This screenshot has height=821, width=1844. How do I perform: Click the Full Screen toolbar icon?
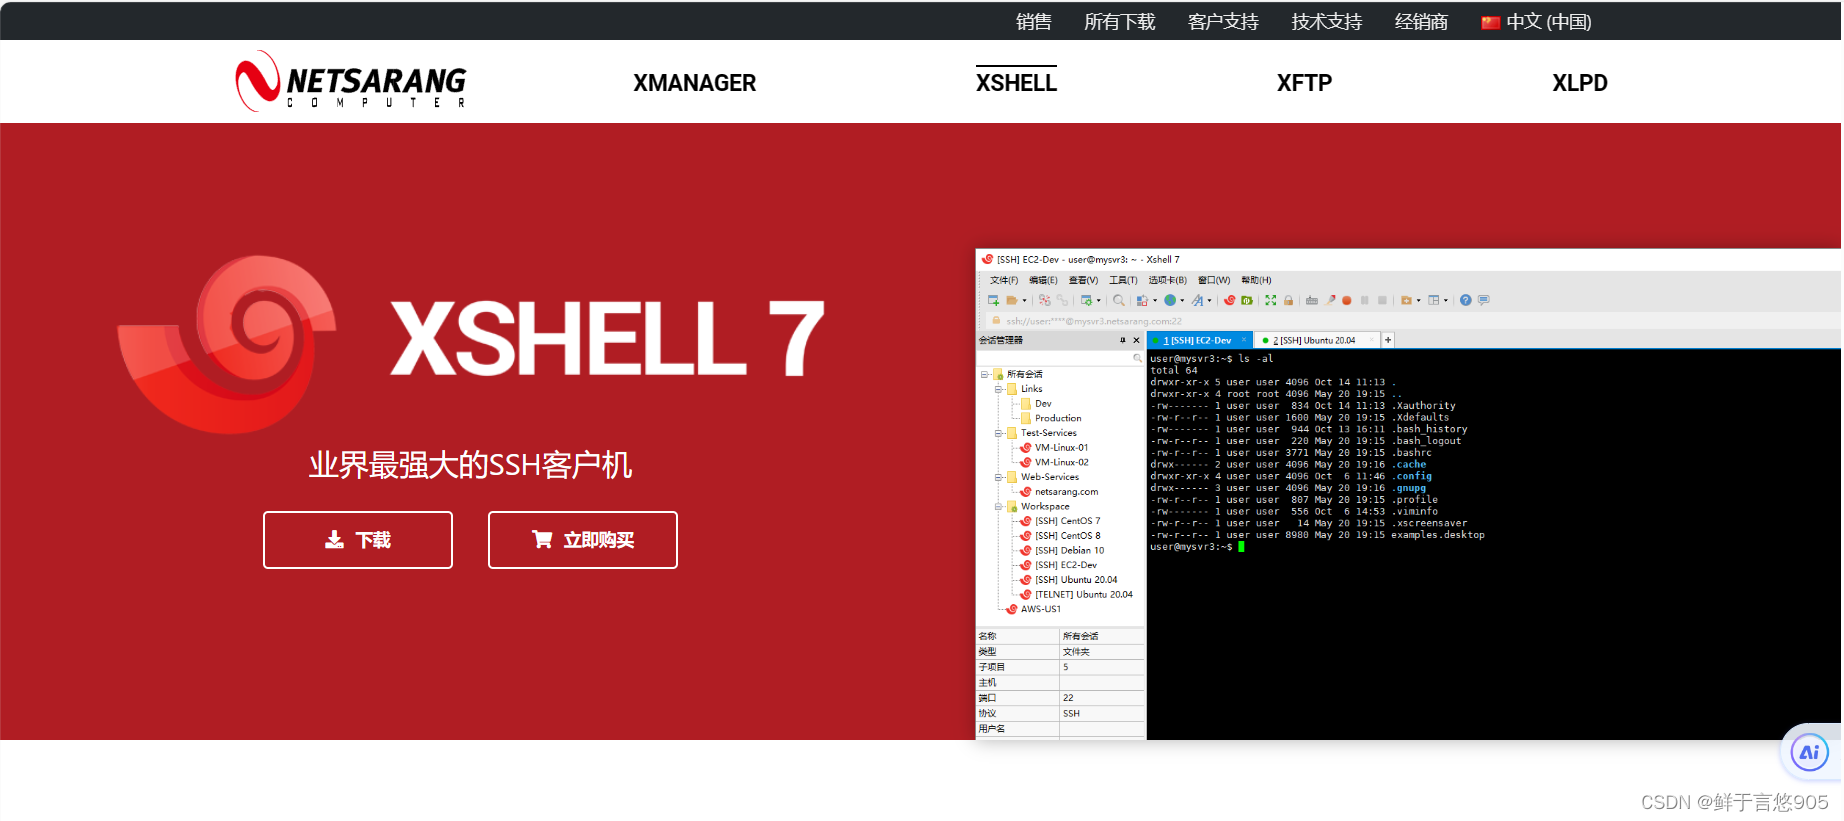click(x=1270, y=300)
